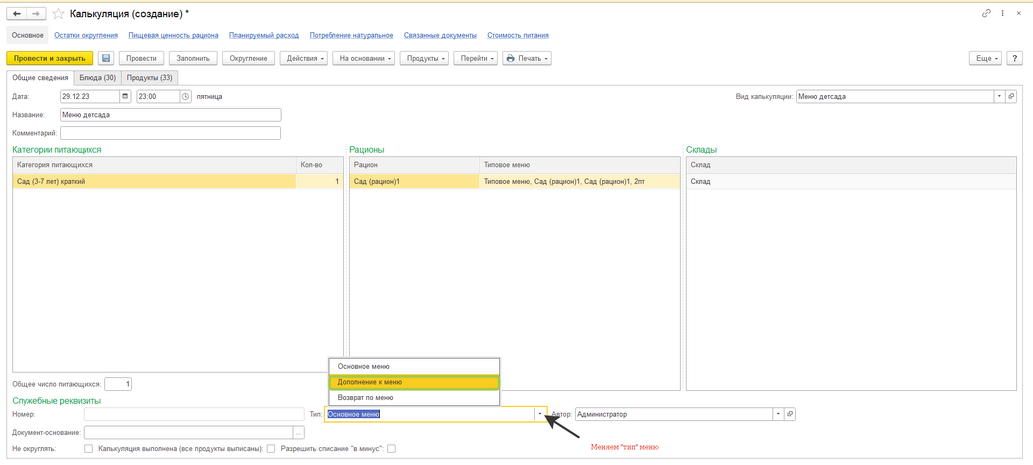Viewport: 1033px width, 465px height.
Task: Toggle the Не округлять checkbox
Action: 88,449
